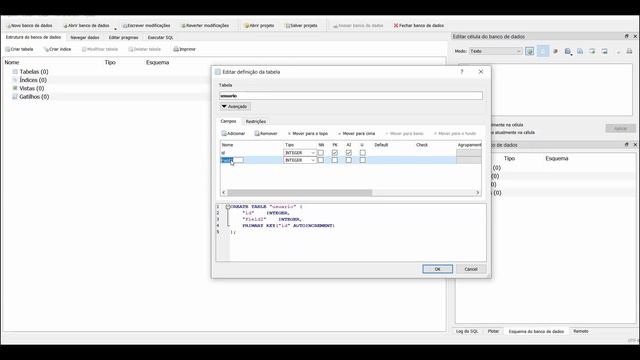Image resolution: width=640 pixels, height=360 pixels.
Task: Switch to Restrições tab in dialog
Action: 256,122
